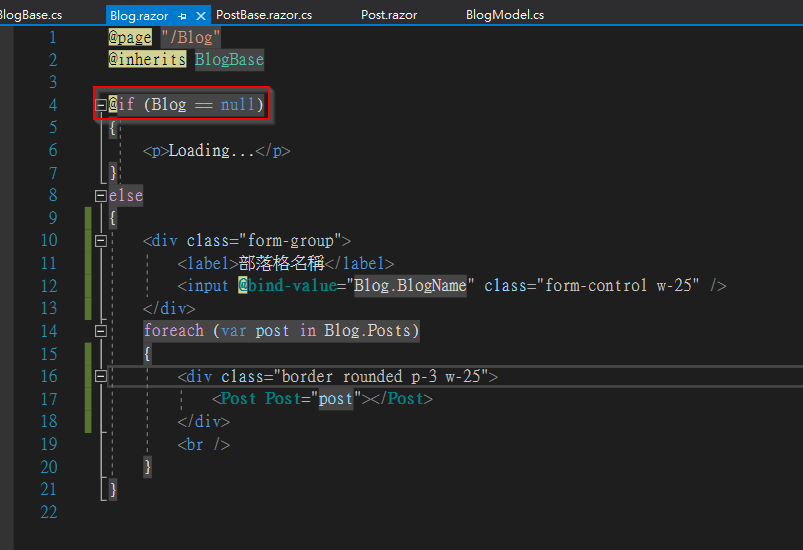Close the Blog.razor tab
803x550 pixels.
[x=201, y=16]
